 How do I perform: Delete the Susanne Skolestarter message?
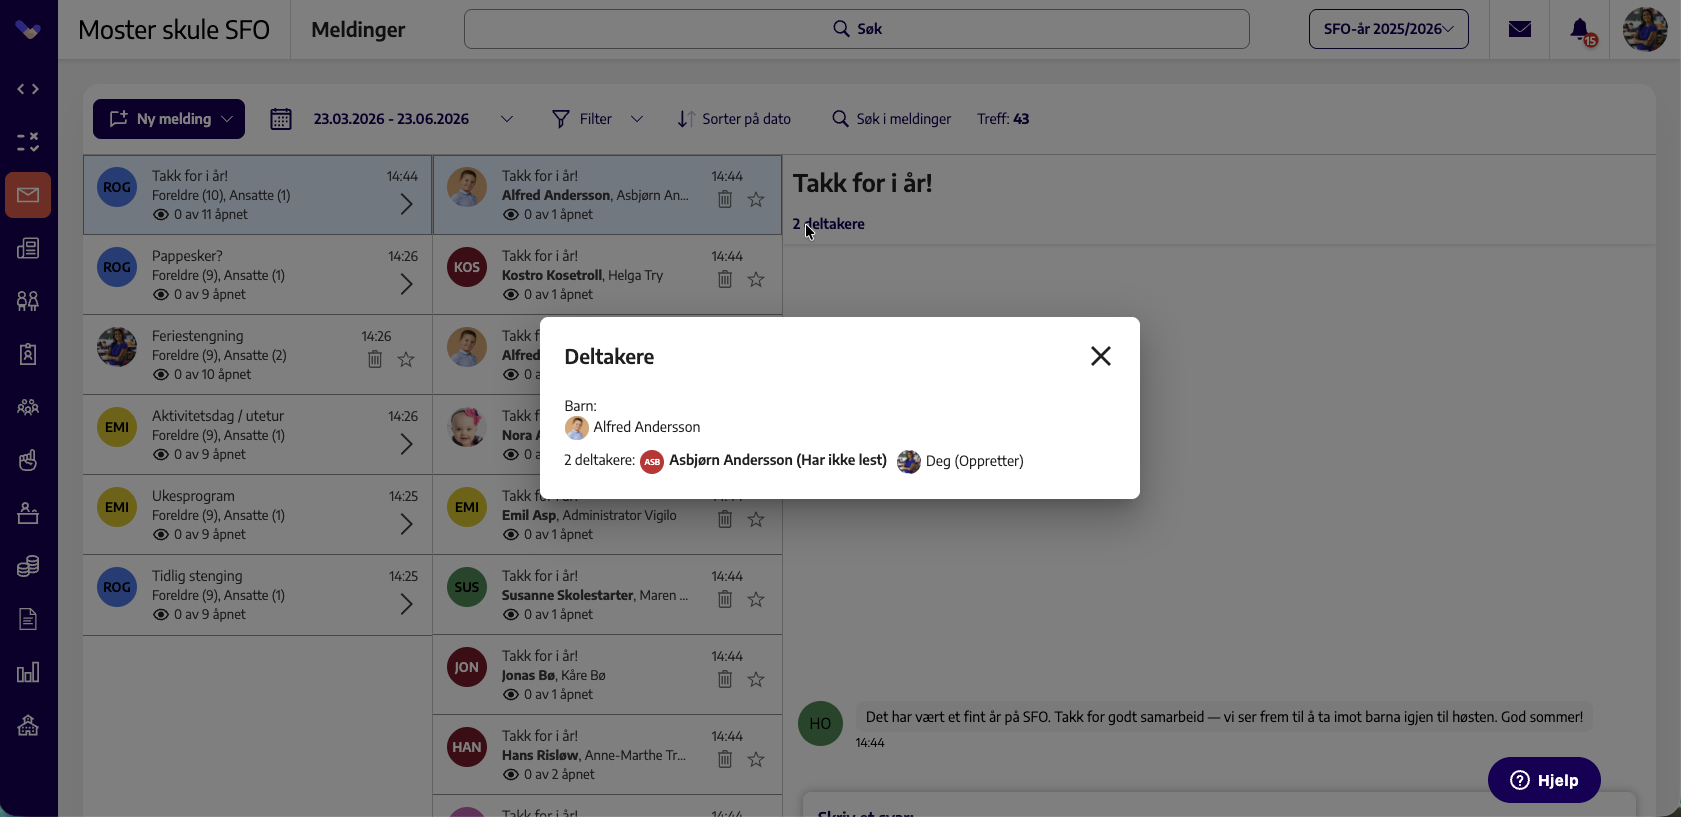(725, 599)
